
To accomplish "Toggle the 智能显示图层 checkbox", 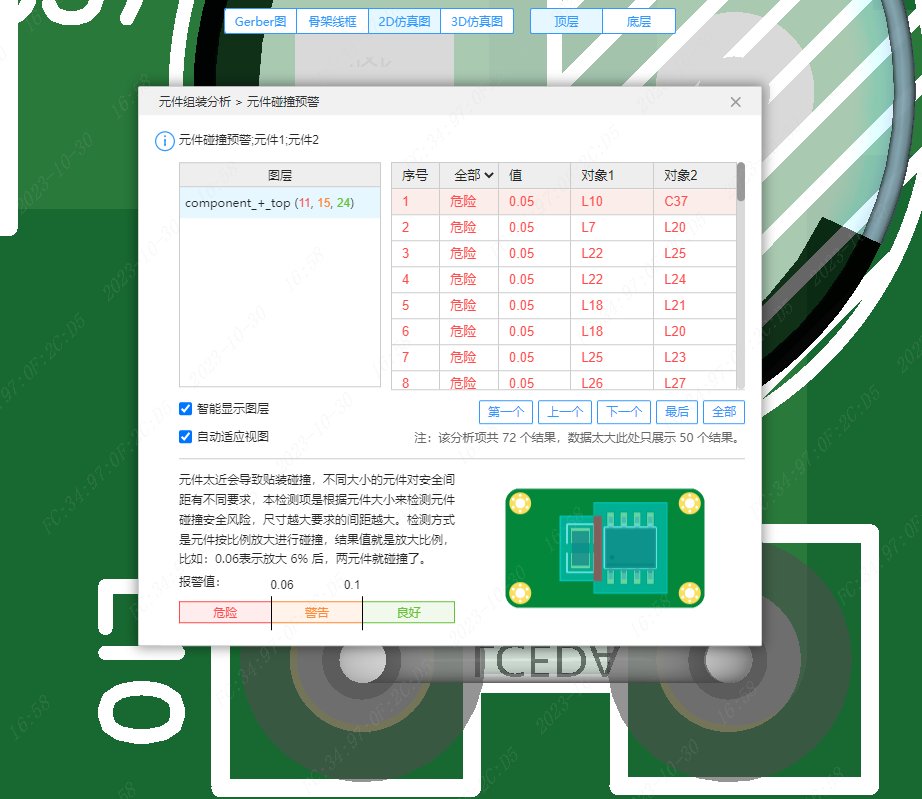I will point(185,409).
